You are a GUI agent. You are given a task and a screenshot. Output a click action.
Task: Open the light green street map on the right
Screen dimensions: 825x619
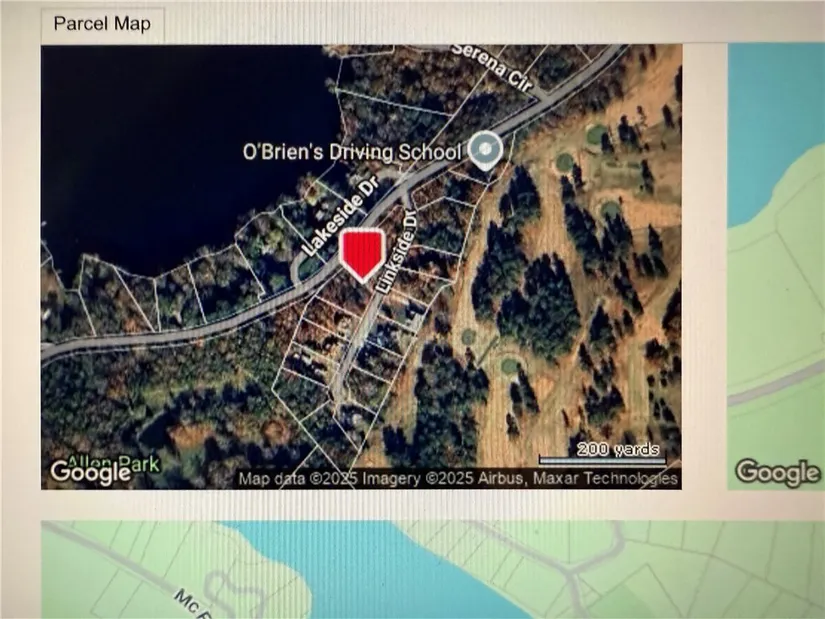pyautogui.click(x=776, y=266)
